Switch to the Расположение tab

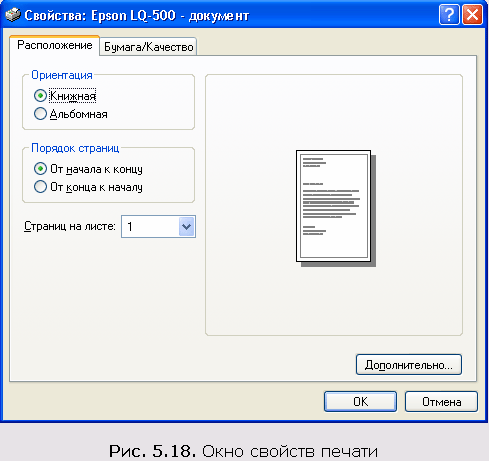click(55, 45)
